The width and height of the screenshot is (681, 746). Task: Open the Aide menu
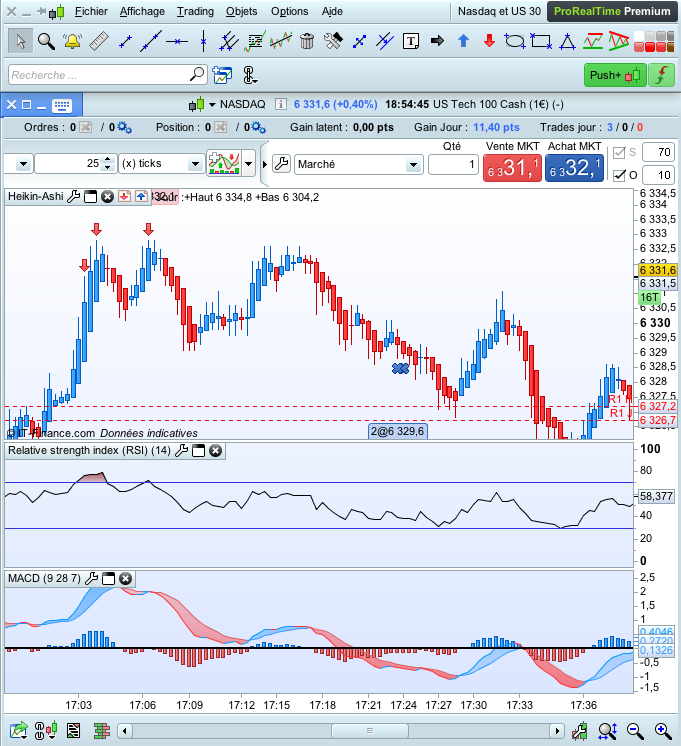click(x=332, y=11)
